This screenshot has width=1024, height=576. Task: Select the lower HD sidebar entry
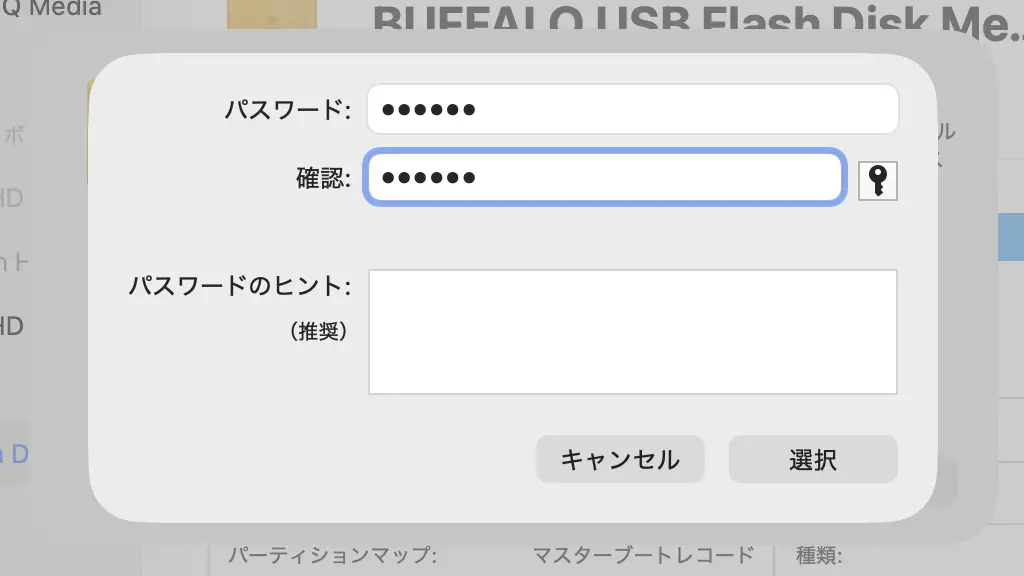(12, 326)
